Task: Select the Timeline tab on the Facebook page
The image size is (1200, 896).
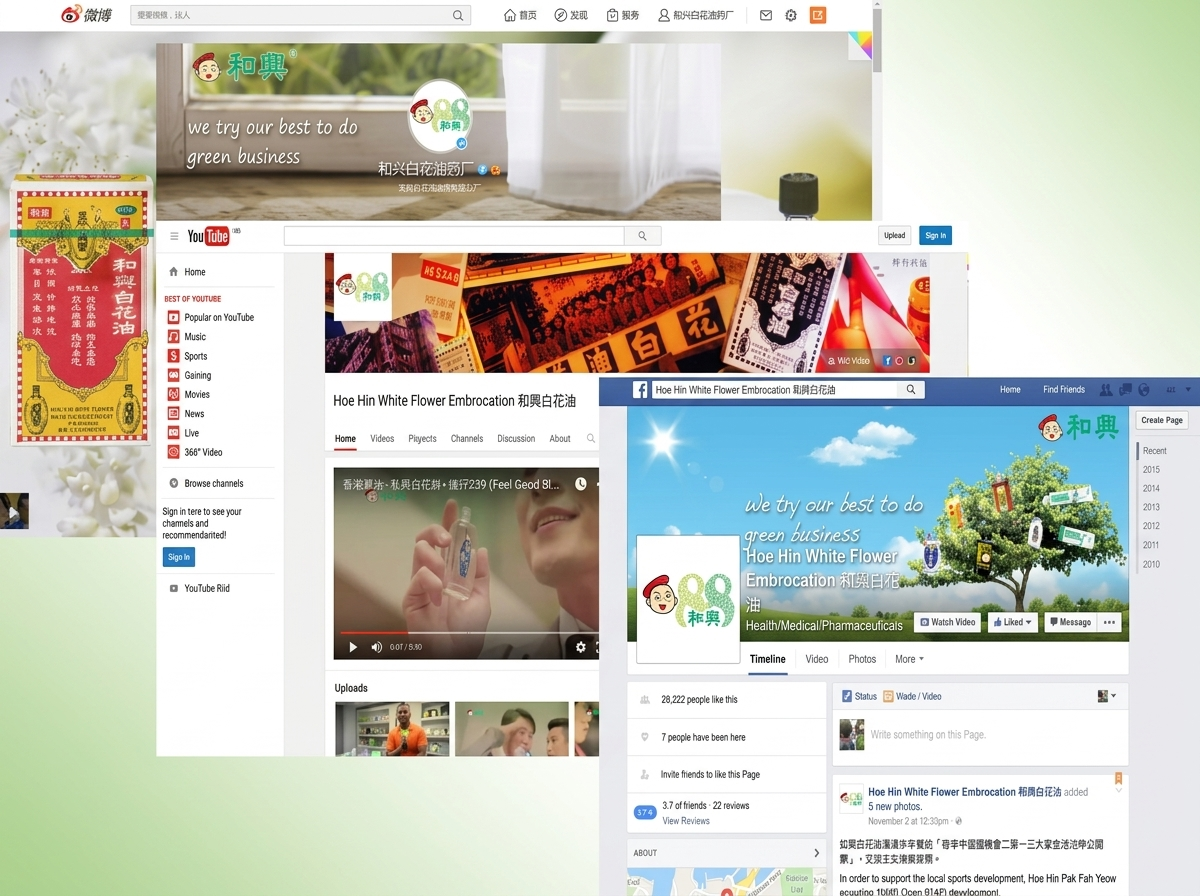Action: [x=768, y=659]
